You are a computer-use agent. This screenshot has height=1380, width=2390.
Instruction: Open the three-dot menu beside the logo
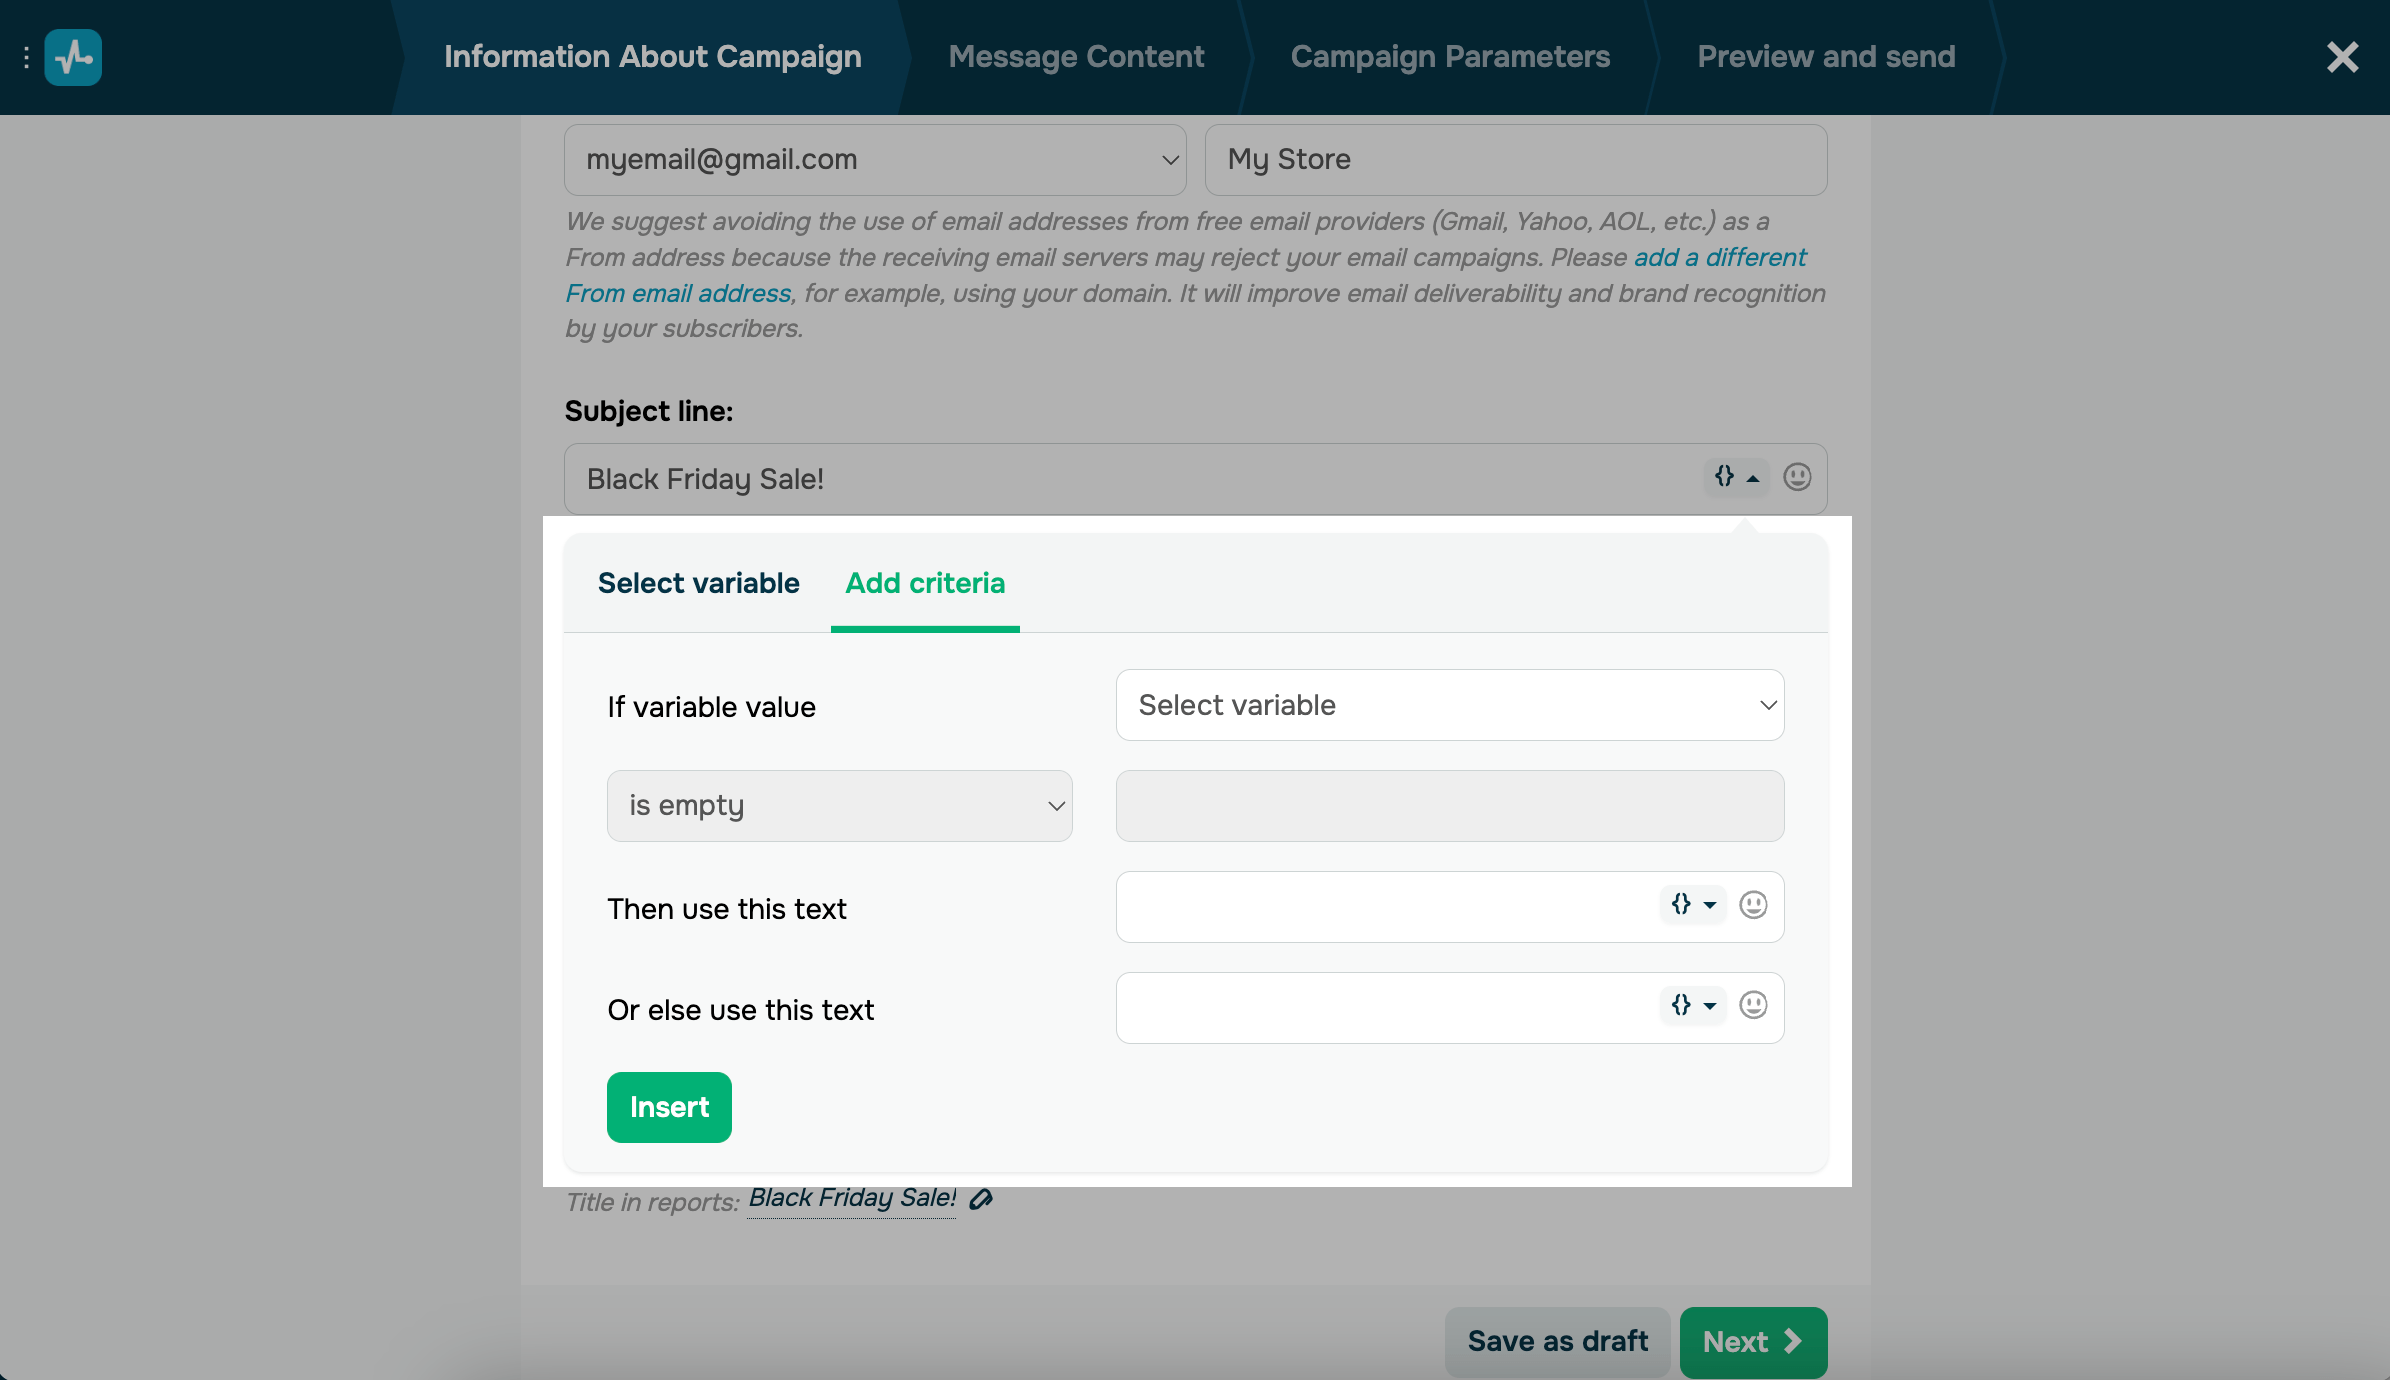(26, 57)
